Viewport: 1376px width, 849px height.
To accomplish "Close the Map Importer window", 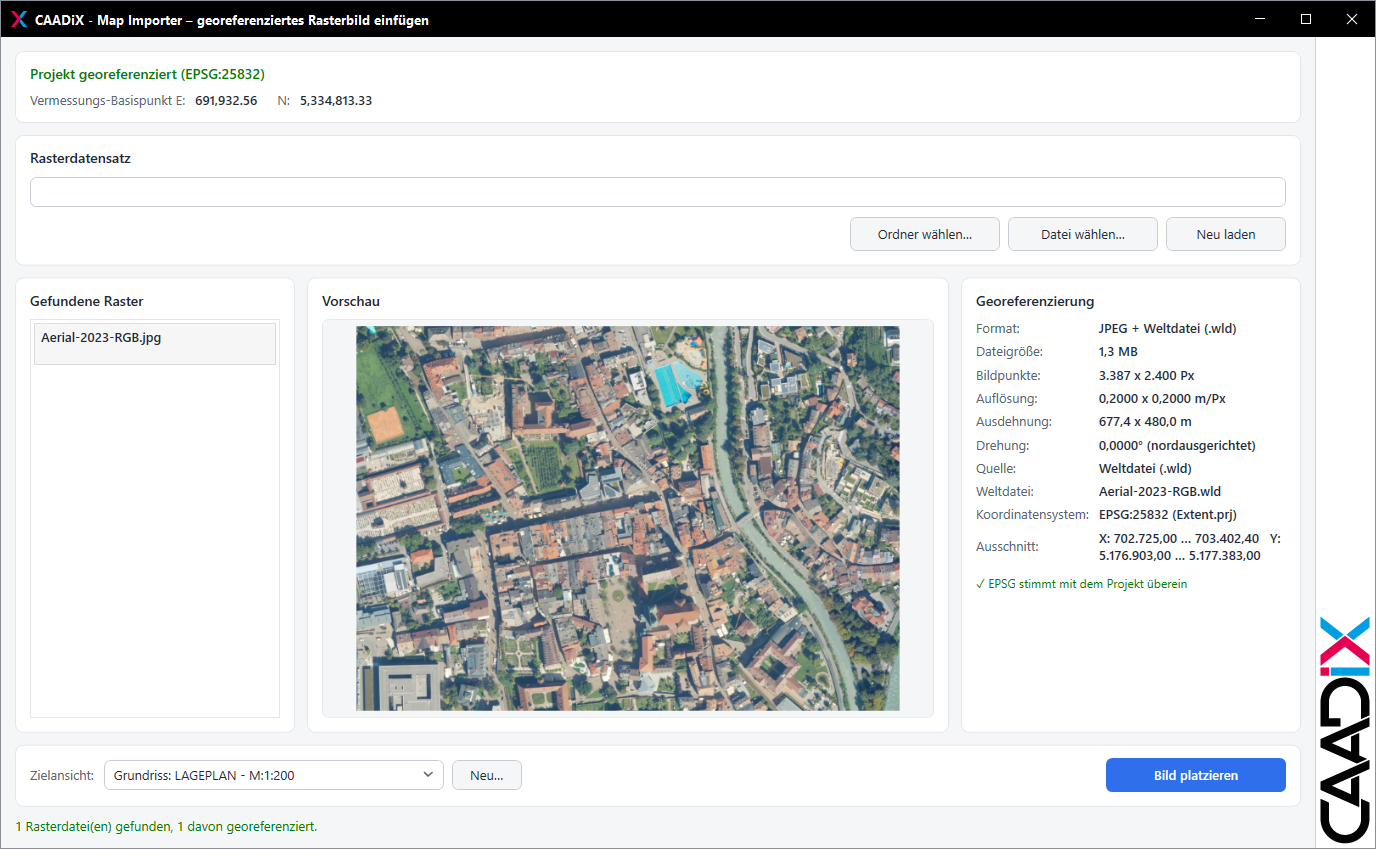I will point(1351,19).
